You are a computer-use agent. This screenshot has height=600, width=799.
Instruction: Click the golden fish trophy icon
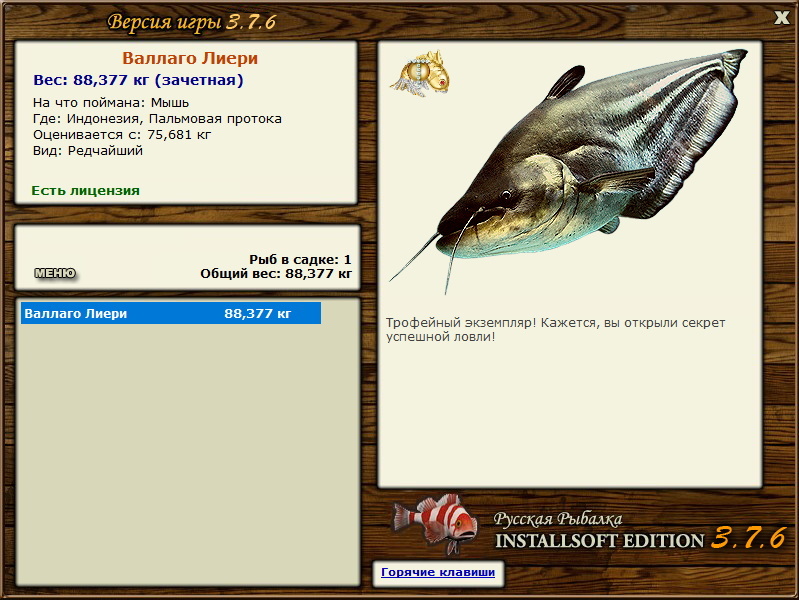(x=420, y=73)
